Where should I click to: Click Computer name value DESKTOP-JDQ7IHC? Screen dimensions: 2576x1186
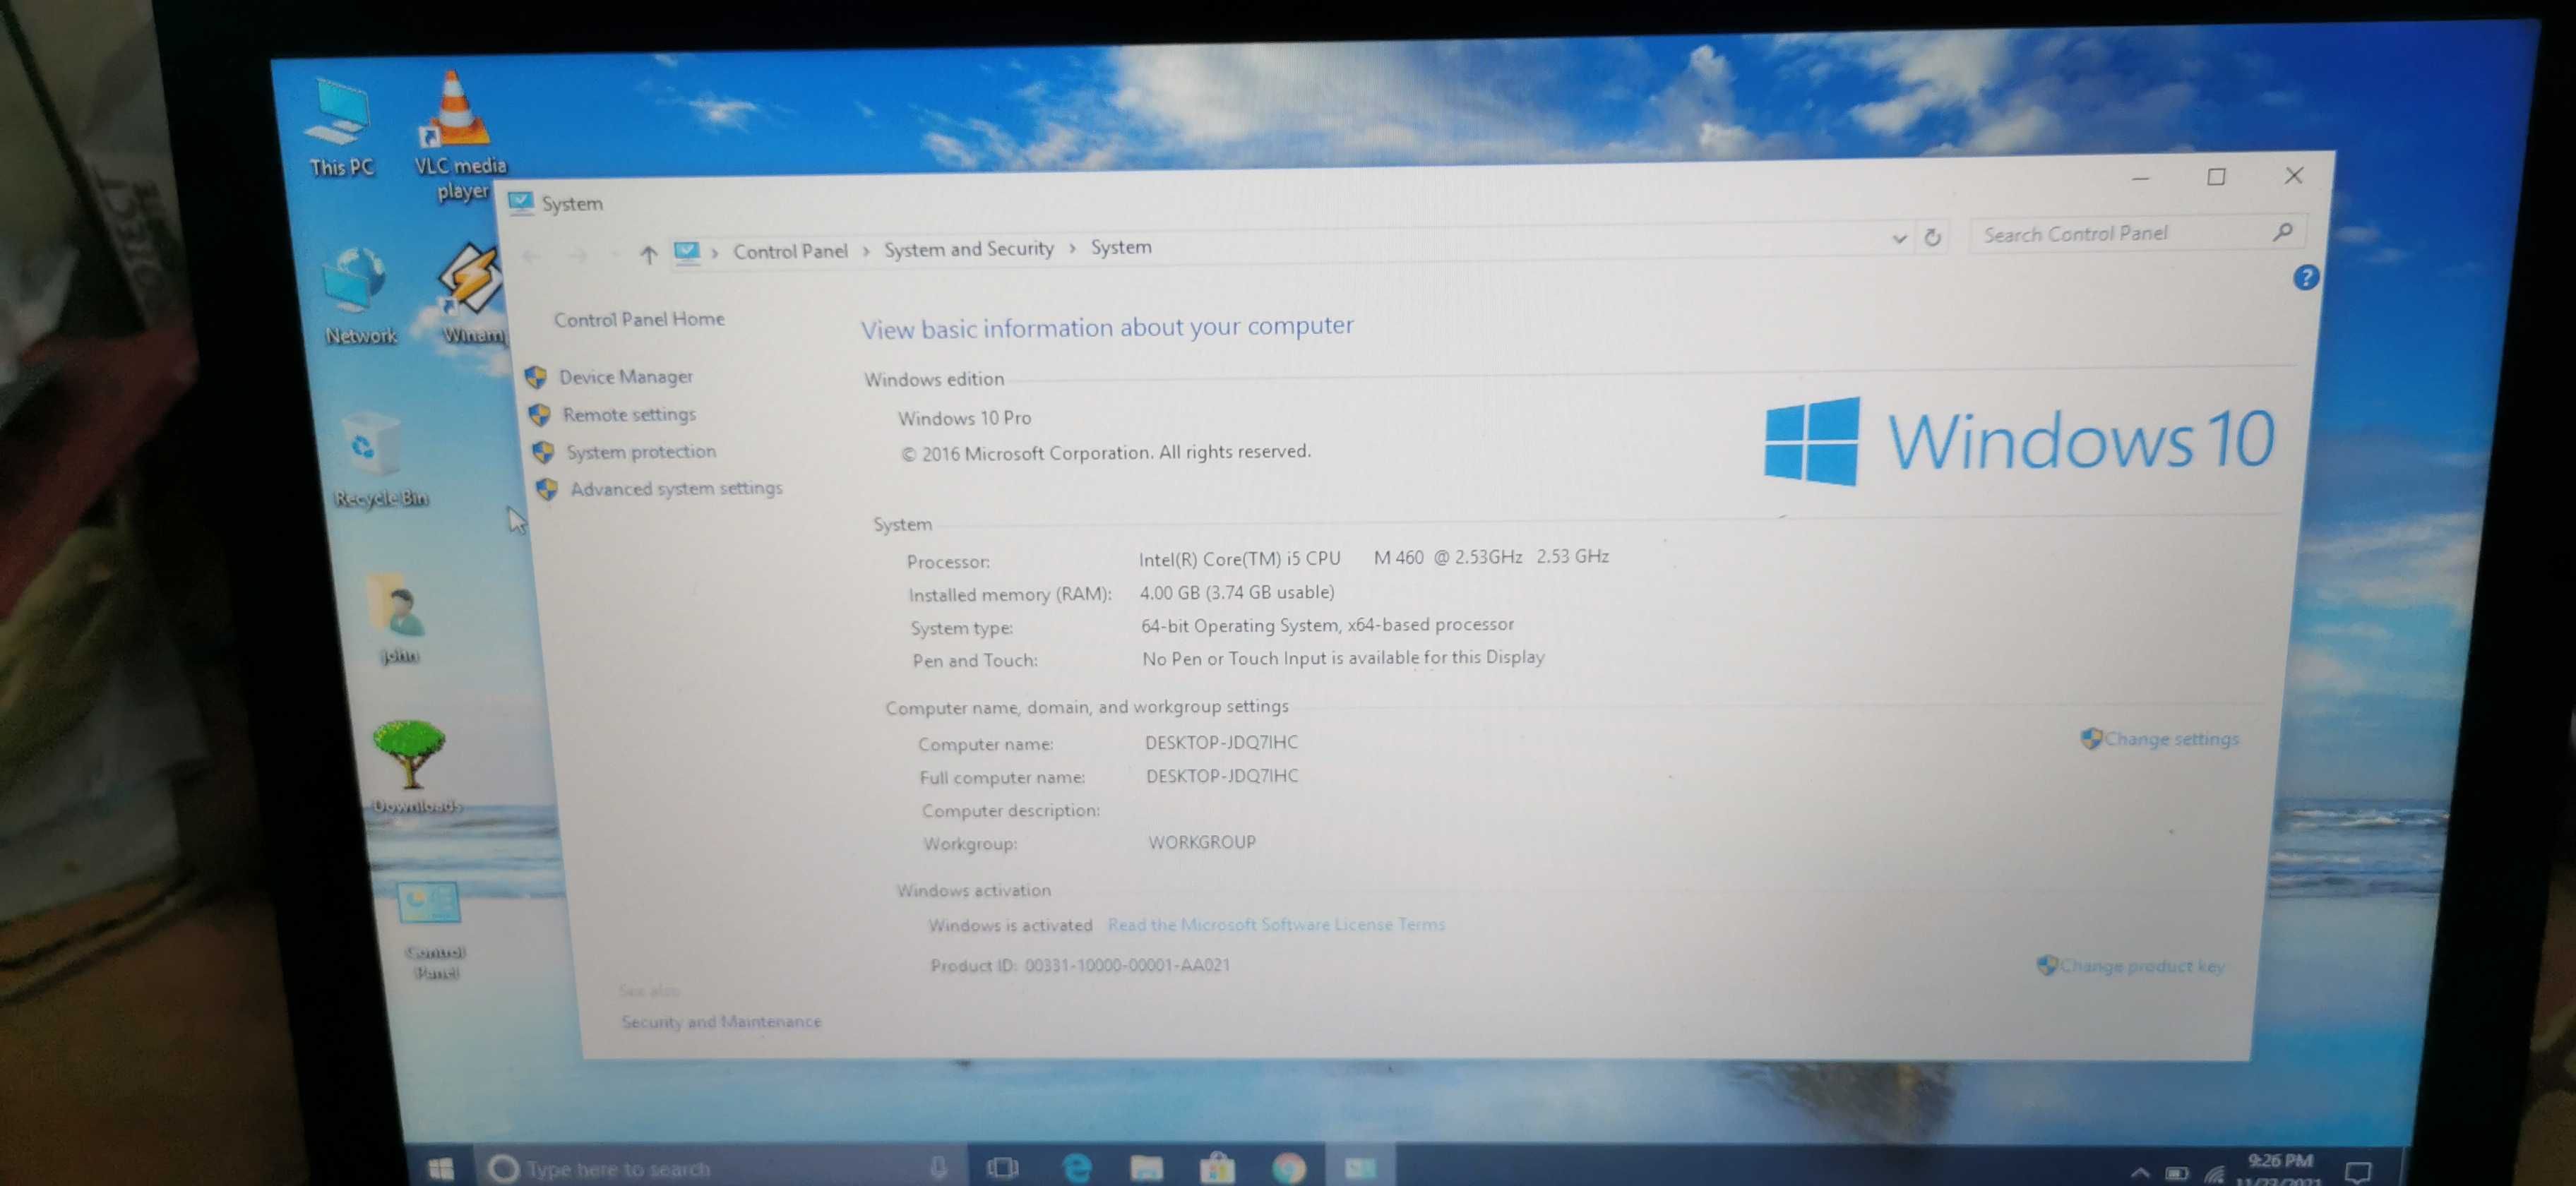click(1221, 743)
